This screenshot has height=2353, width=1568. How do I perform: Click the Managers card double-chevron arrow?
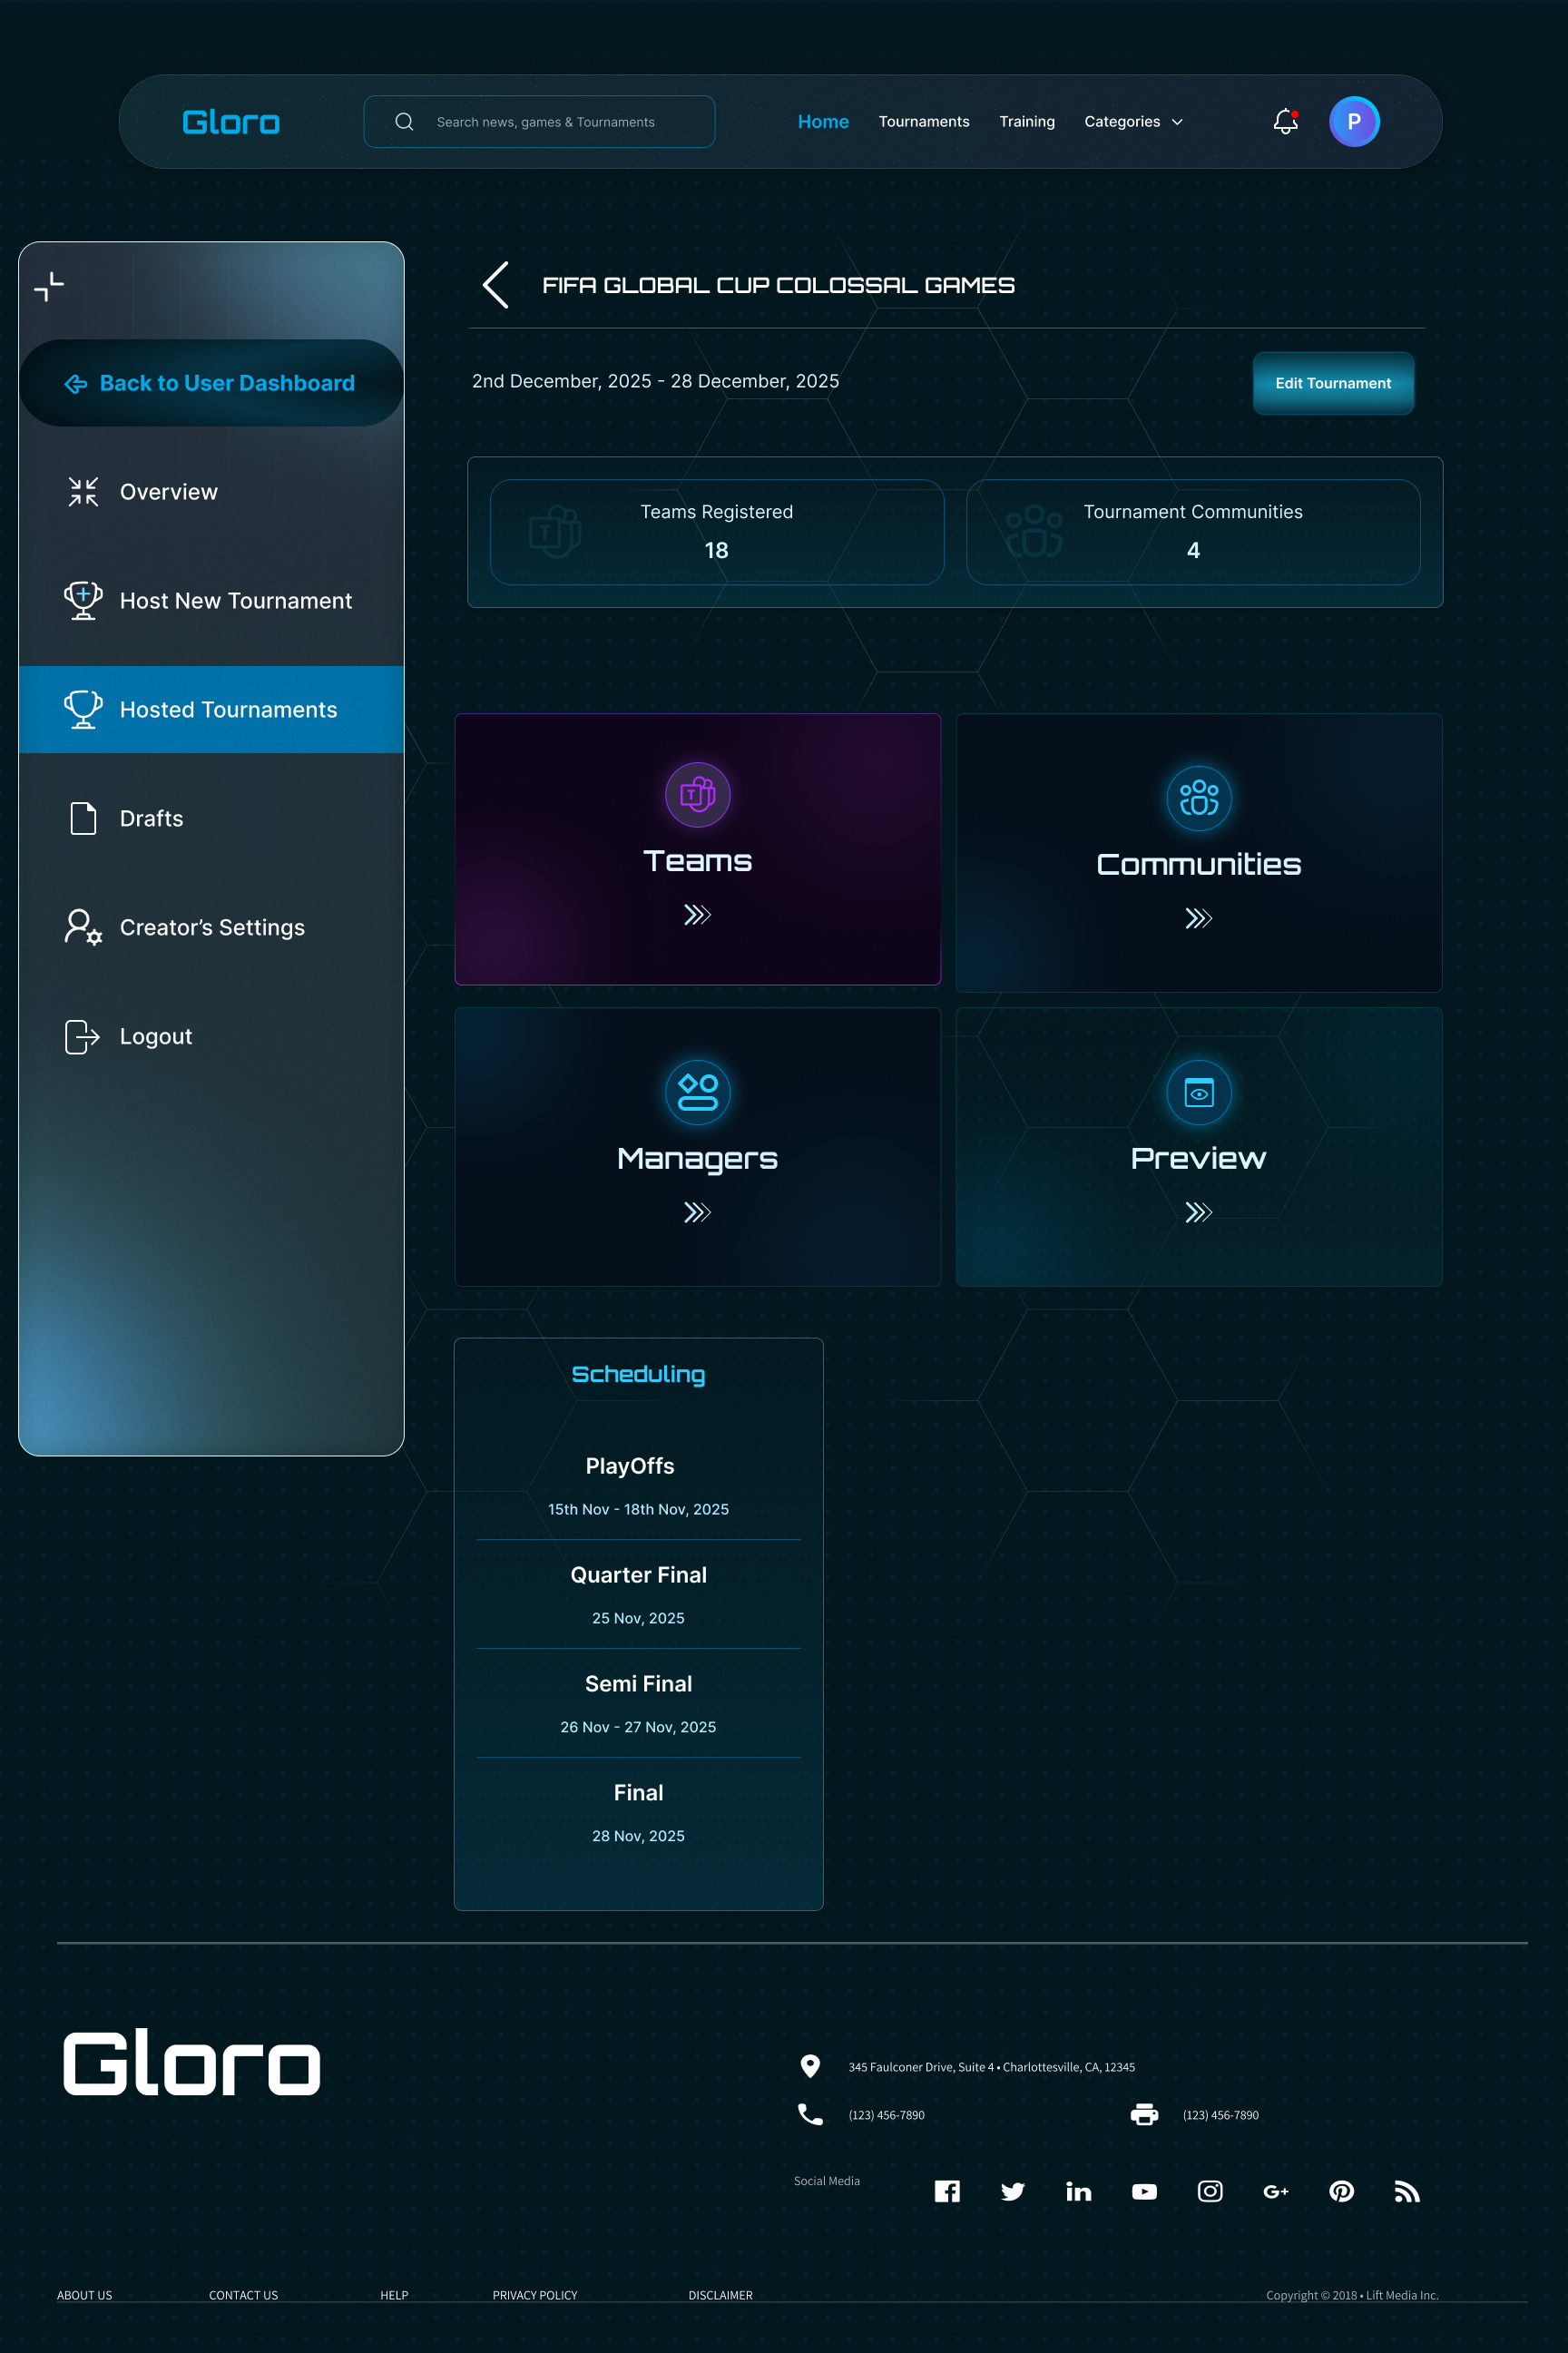(x=698, y=1212)
